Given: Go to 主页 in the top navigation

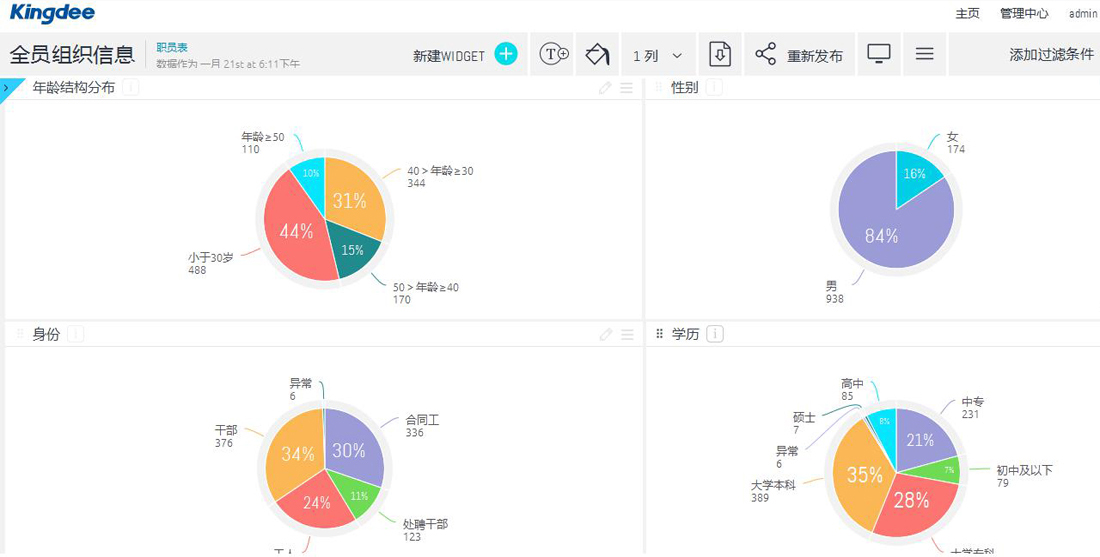Looking at the screenshot, I should click(x=967, y=13).
